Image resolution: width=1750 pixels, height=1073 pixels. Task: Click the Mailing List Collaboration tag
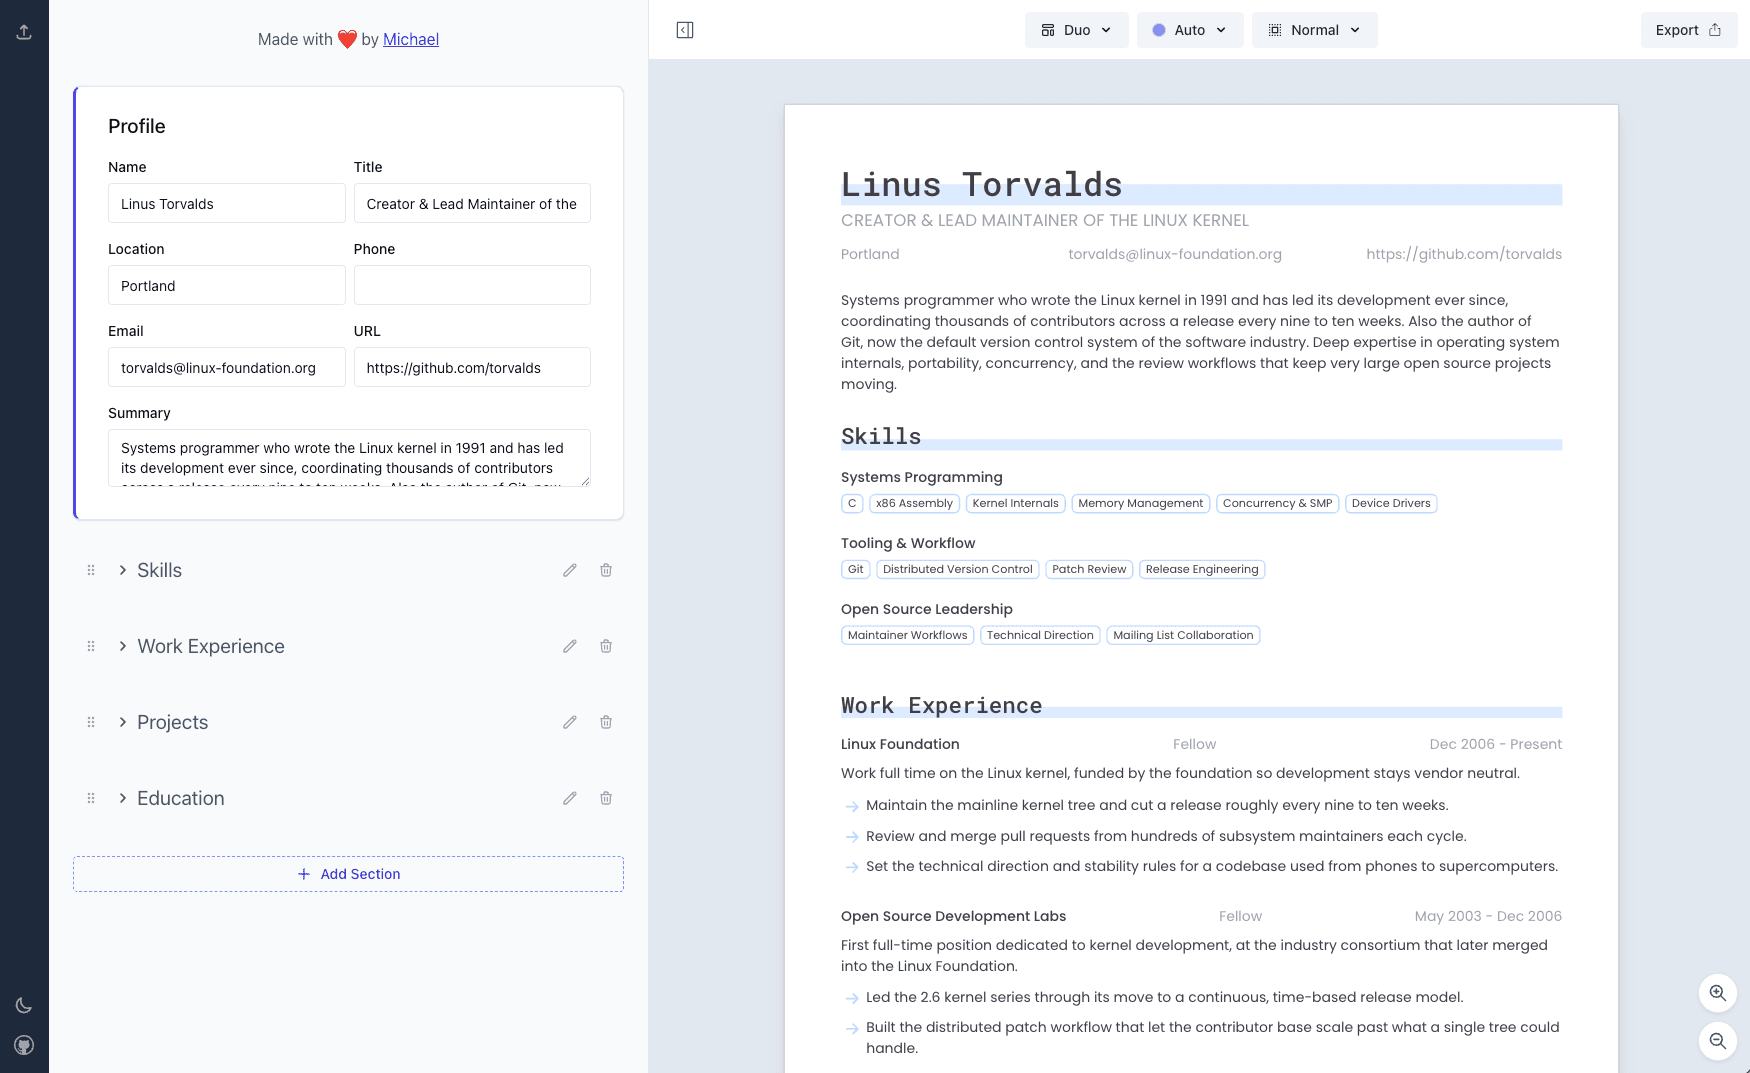1183,635
